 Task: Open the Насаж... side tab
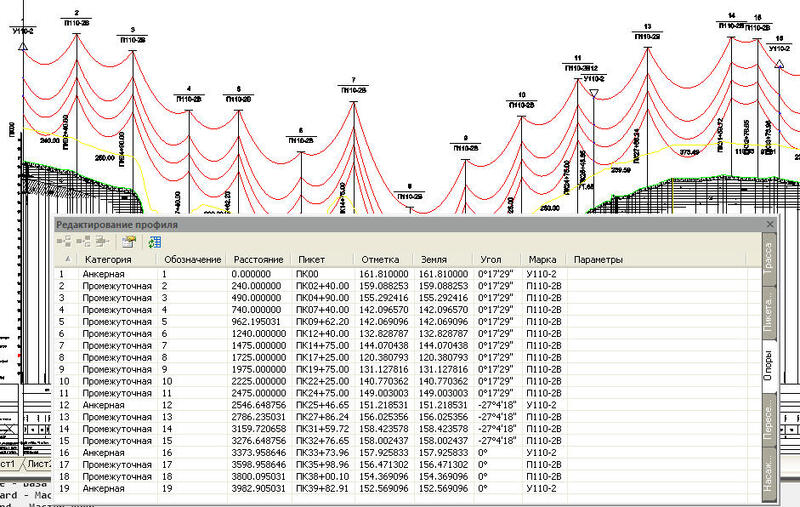(768, 474)
